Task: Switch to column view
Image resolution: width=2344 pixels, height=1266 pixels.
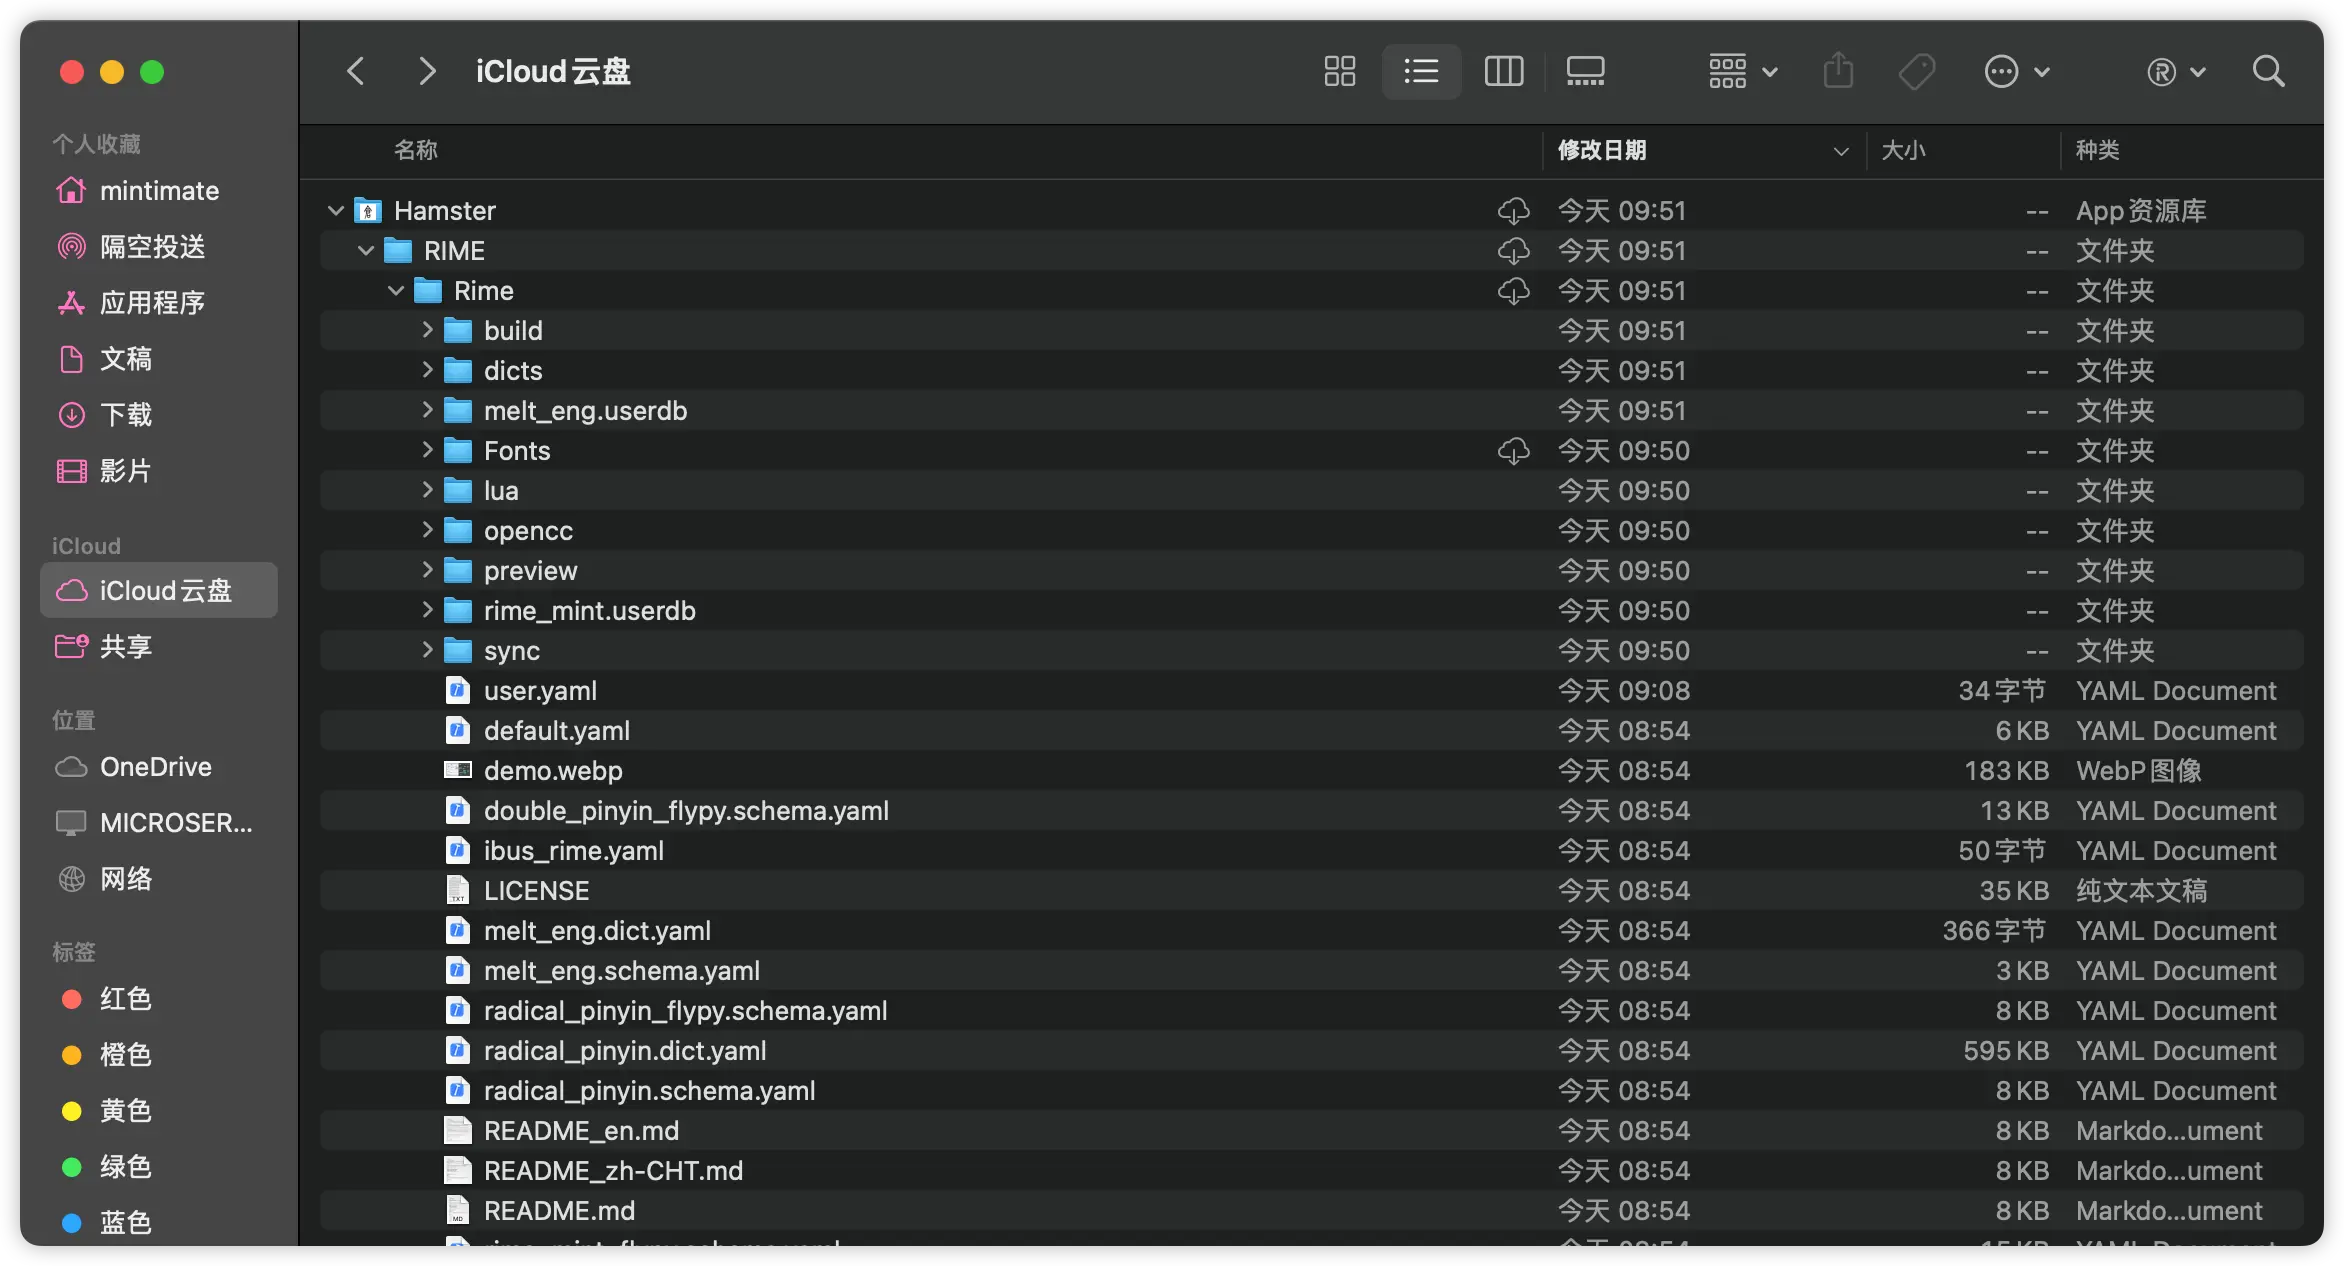Action: tap(1504, 71)
